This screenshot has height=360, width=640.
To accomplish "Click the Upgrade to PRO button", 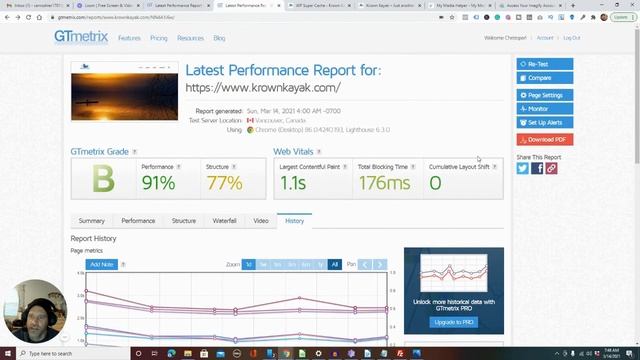I will pyautogui.click(x=453, y=322).
